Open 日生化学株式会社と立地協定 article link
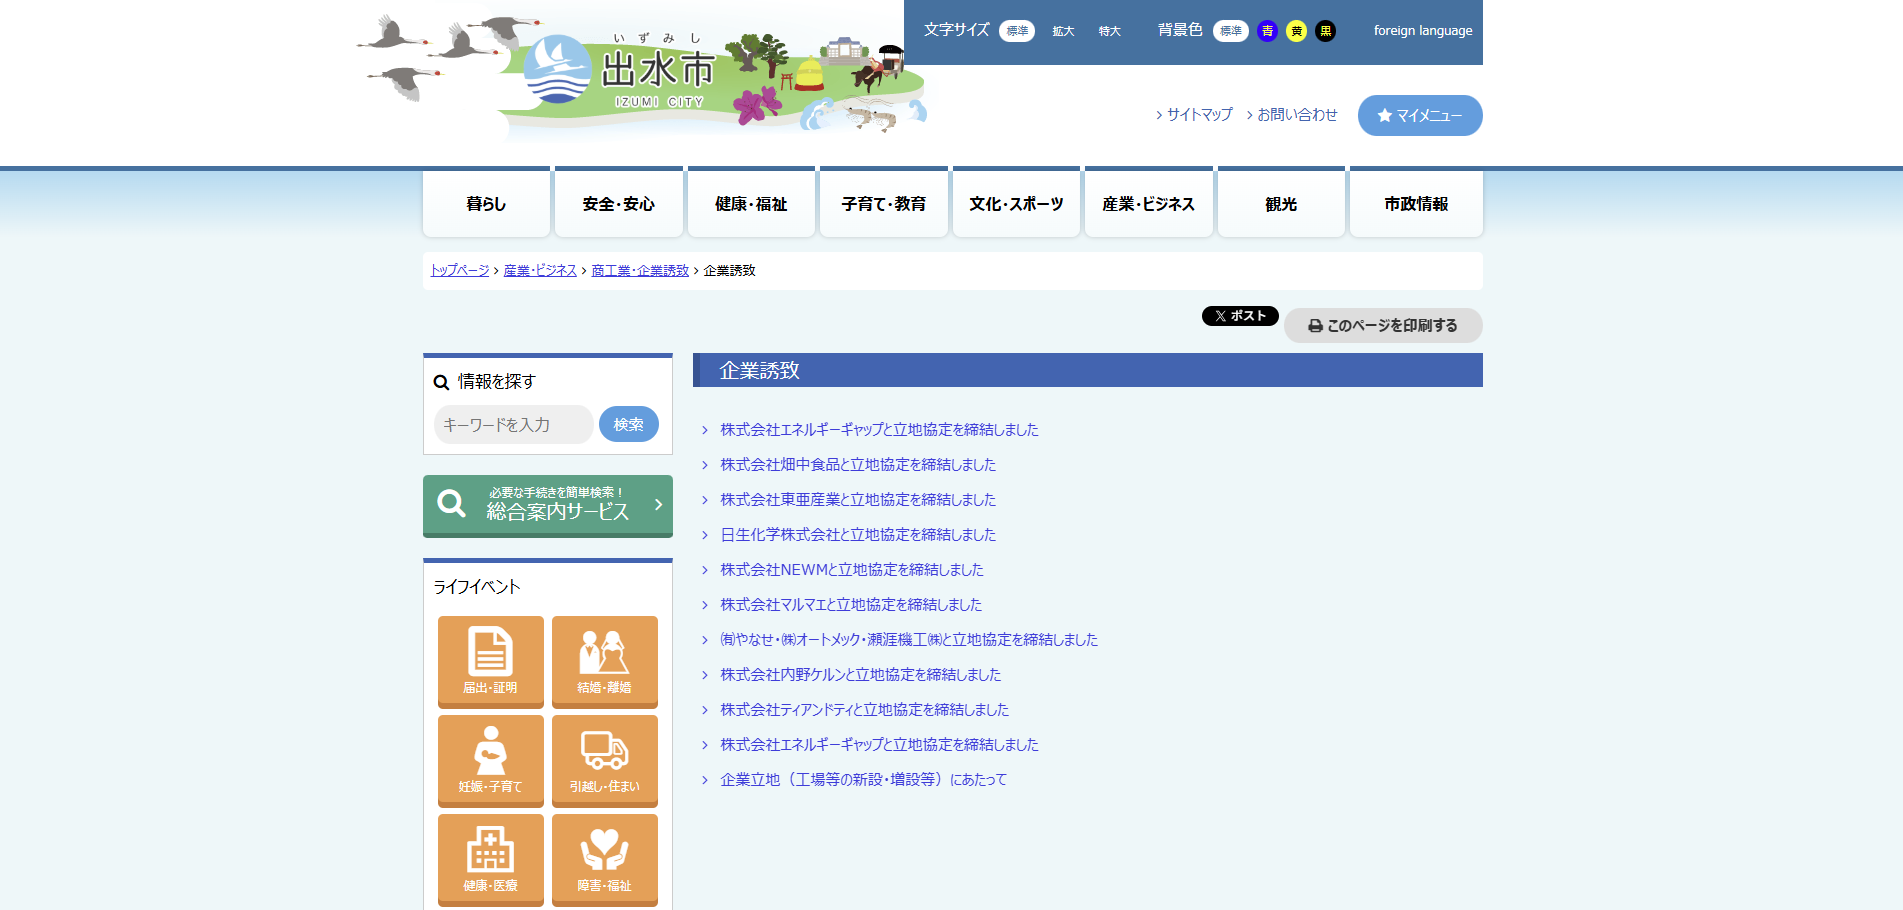This screenshot has width=1903, height=910. point(858,535)
